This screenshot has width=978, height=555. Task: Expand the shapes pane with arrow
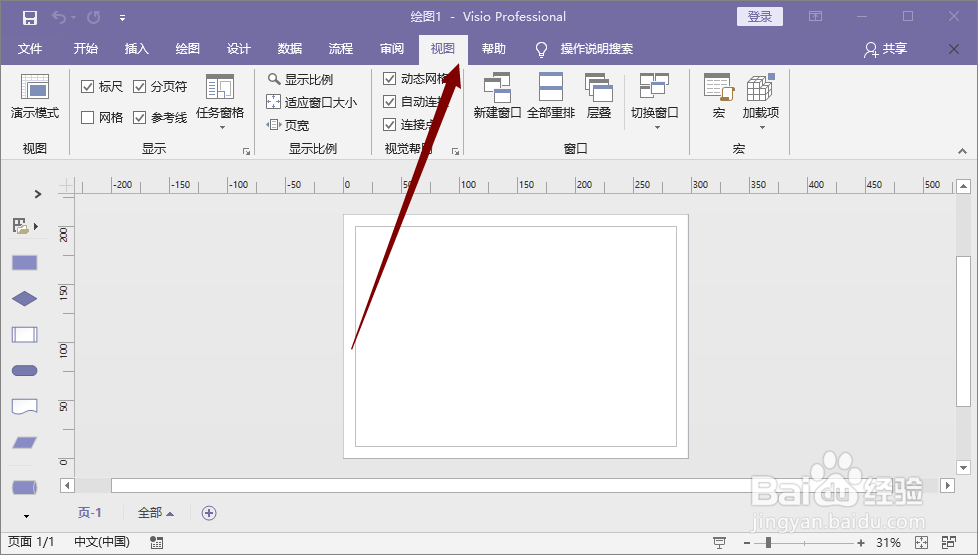(x=38, y=194)
